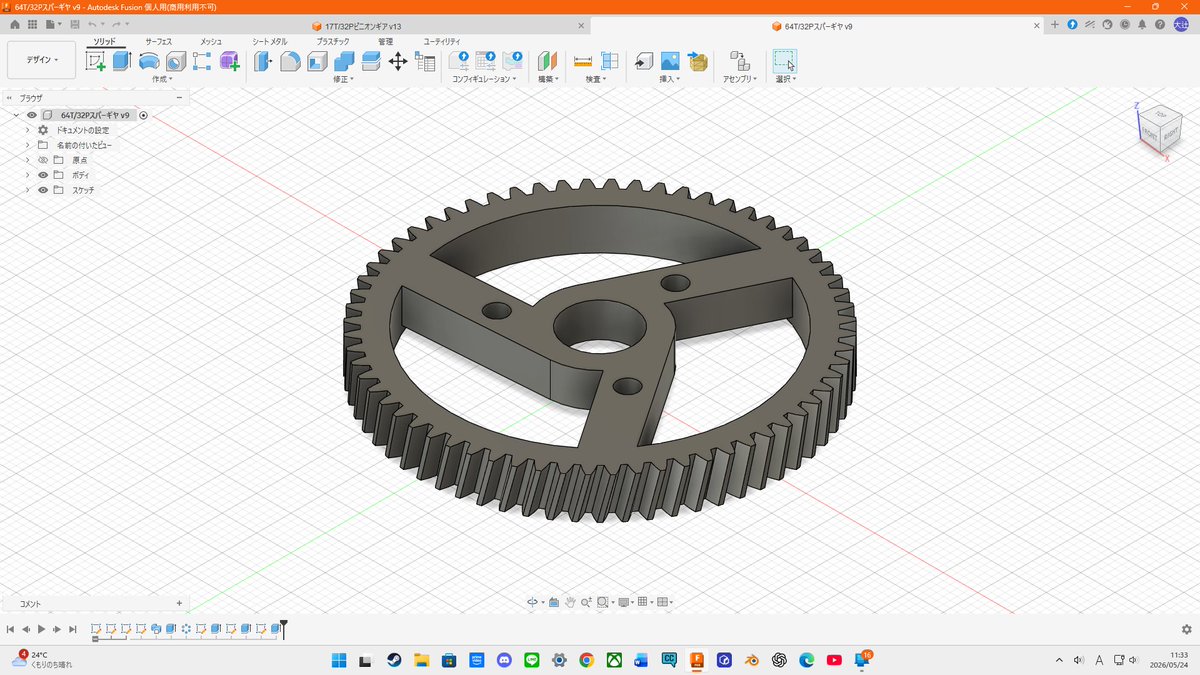Switch to the シートメタル tab

click(270, 41)
